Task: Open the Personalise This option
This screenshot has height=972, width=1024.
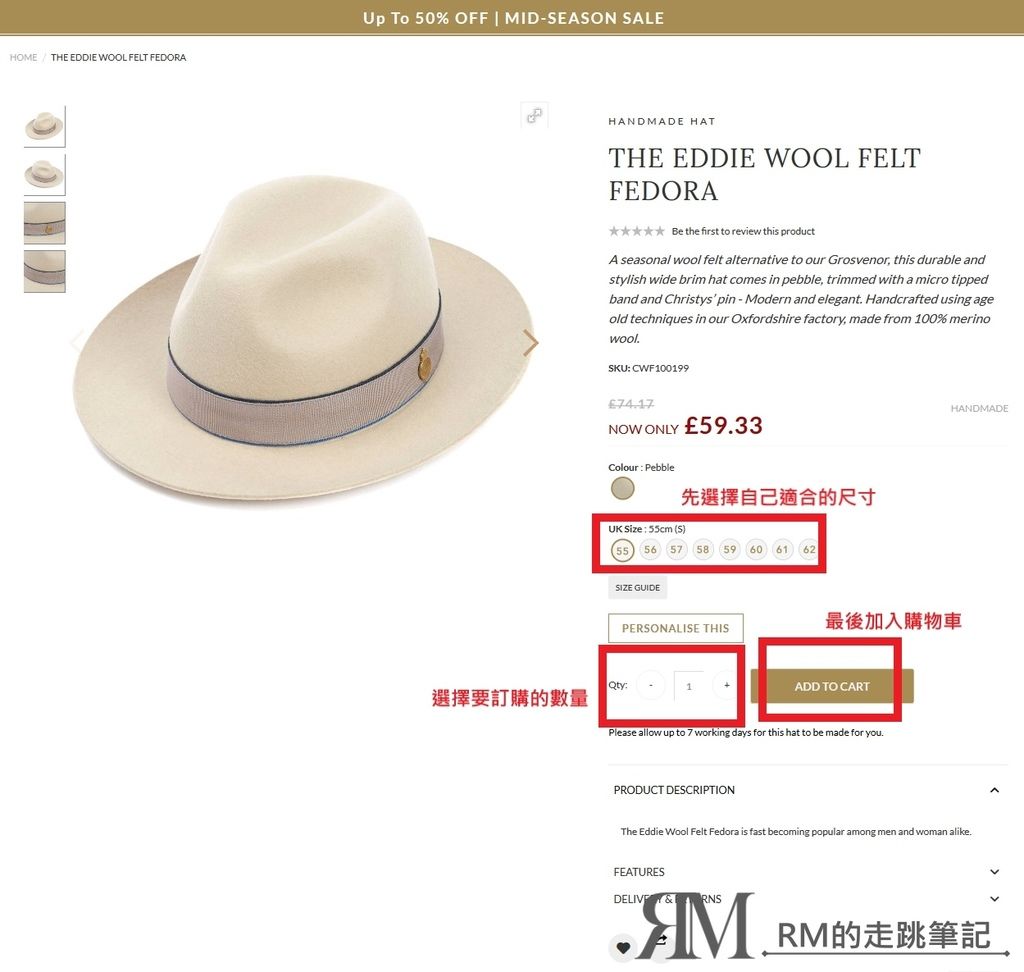Action: click(x=675, y=628)
